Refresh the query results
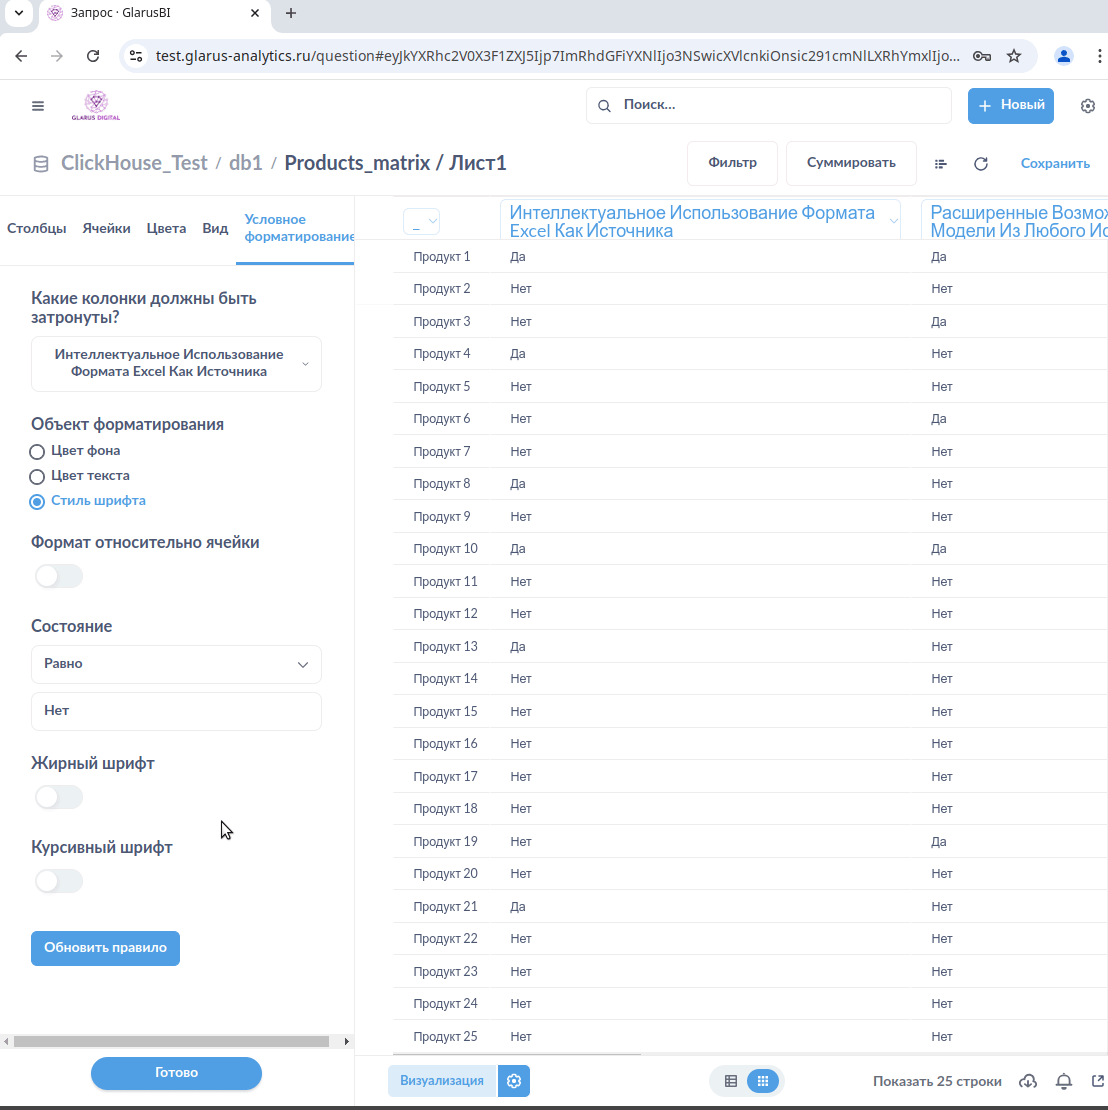The image size is (1108, 1110). coord(981,164)
